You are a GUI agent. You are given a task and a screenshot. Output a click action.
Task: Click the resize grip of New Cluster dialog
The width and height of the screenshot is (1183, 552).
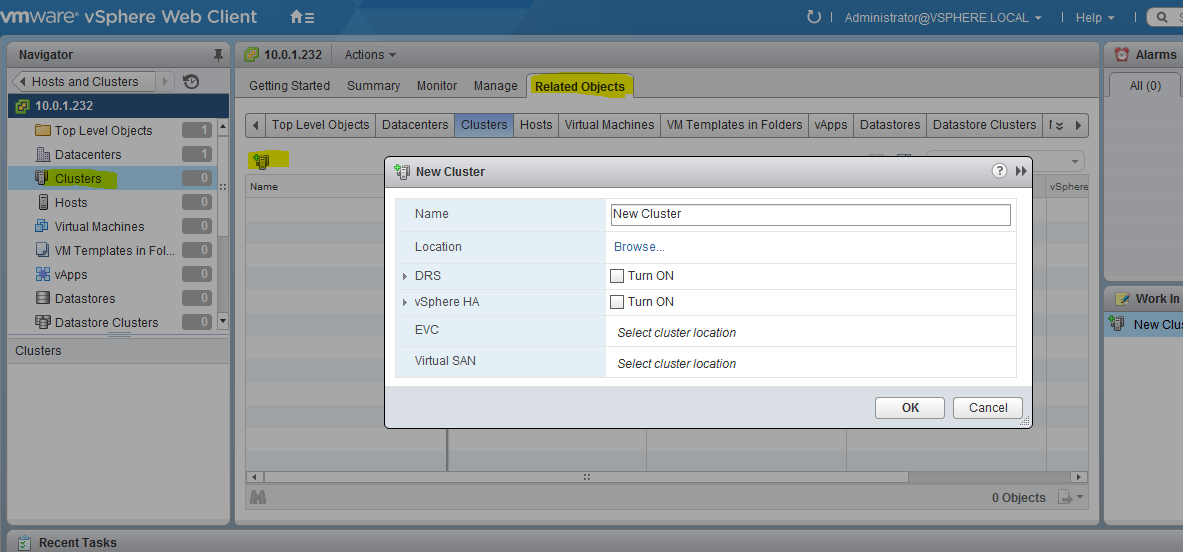point(1025,422)
